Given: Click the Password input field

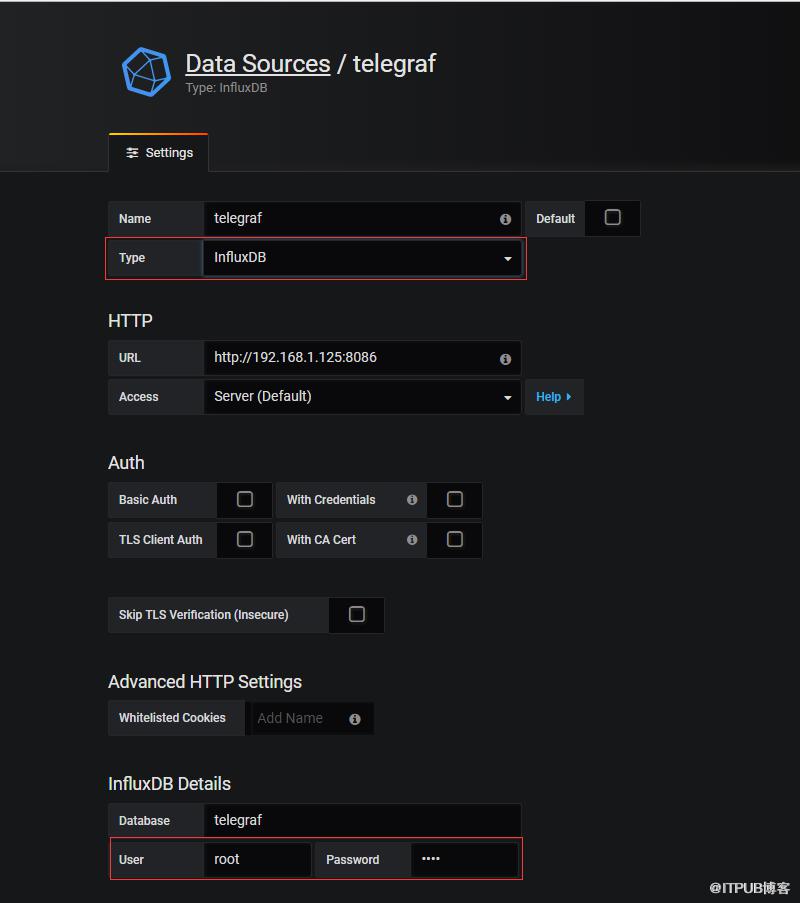Looking at the screenshot, I should (464, 860).
